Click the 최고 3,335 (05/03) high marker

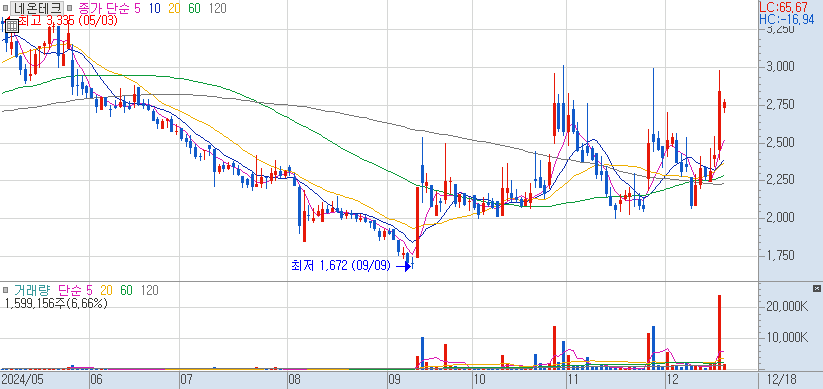coord(68,21)
